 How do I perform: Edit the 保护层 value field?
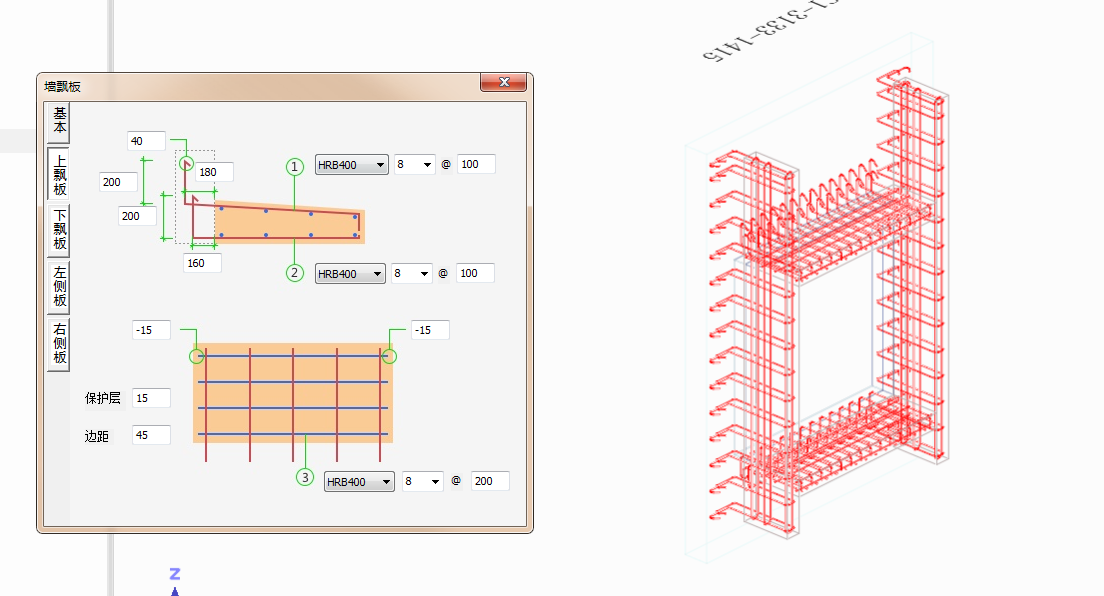point(151,398)
